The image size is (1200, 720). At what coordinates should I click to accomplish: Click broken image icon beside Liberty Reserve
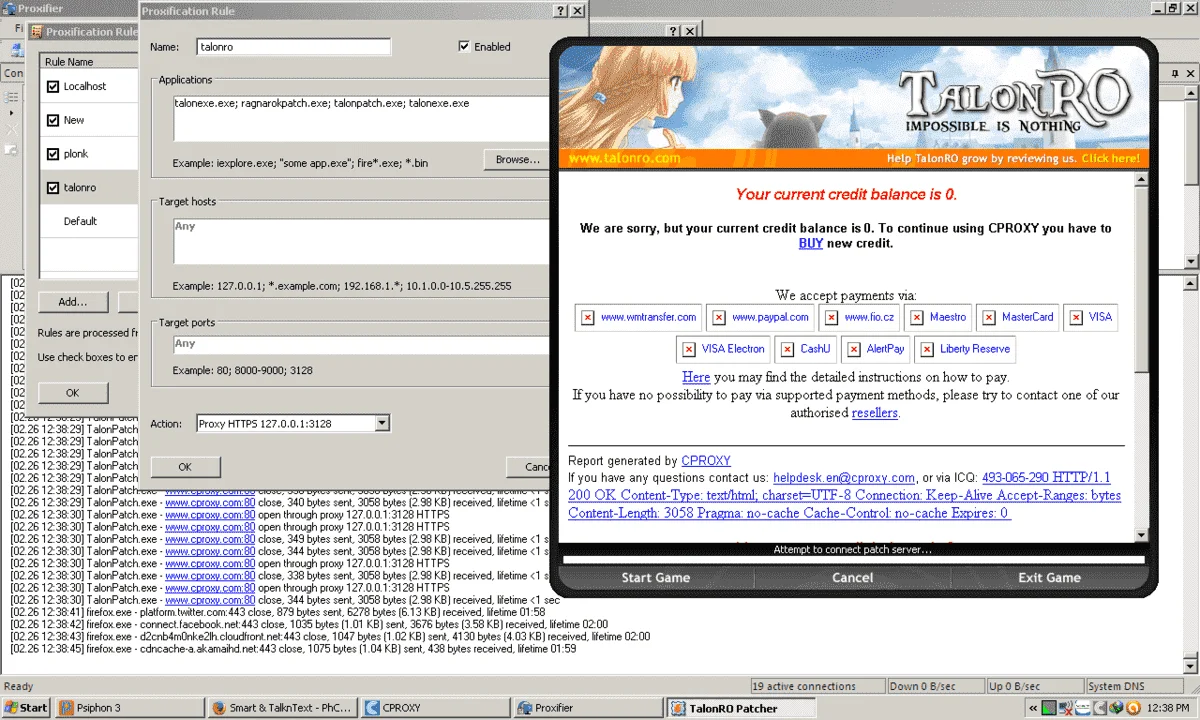926,349
